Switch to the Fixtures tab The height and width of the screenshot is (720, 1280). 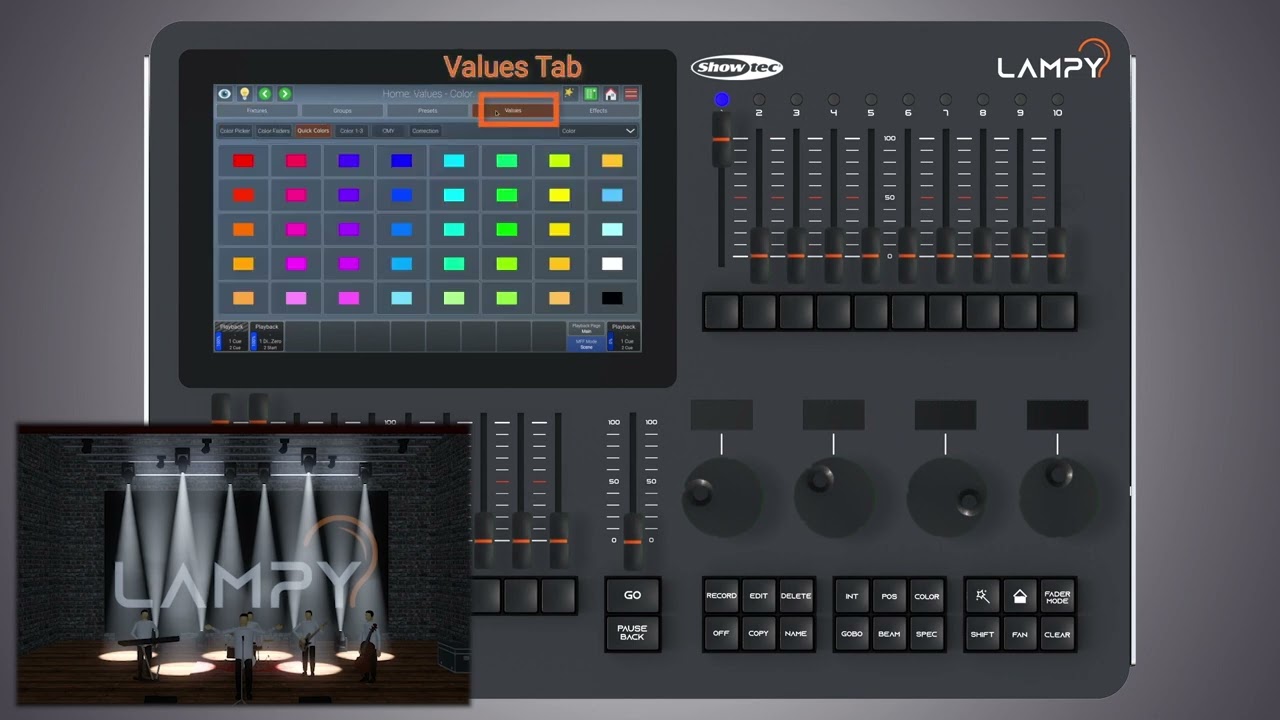[x=257, y=111]
